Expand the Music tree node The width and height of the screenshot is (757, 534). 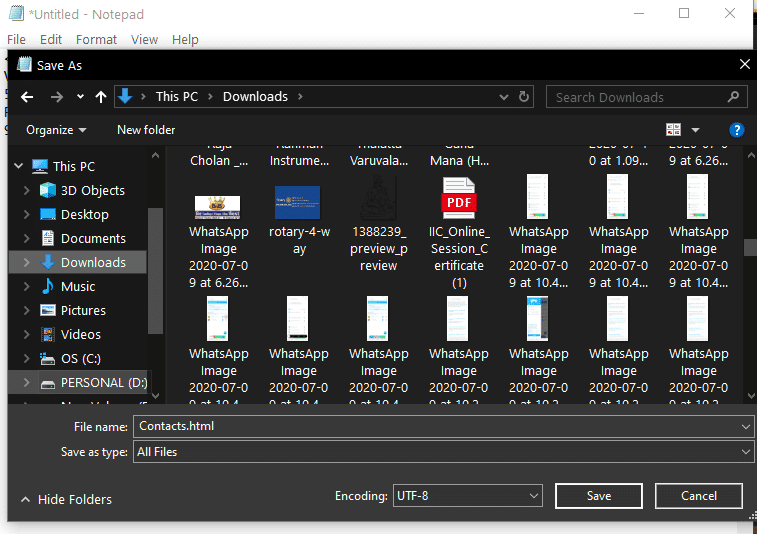coord(27,286)
